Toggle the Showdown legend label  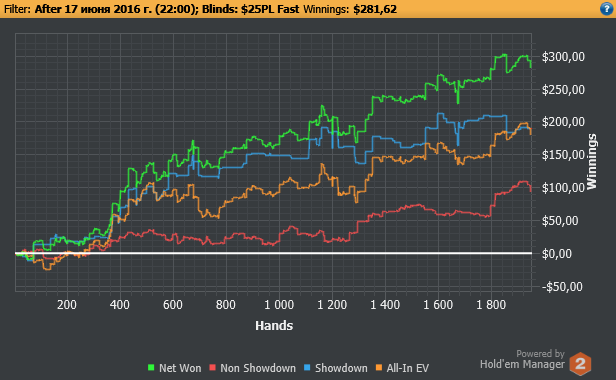(341, 368)
